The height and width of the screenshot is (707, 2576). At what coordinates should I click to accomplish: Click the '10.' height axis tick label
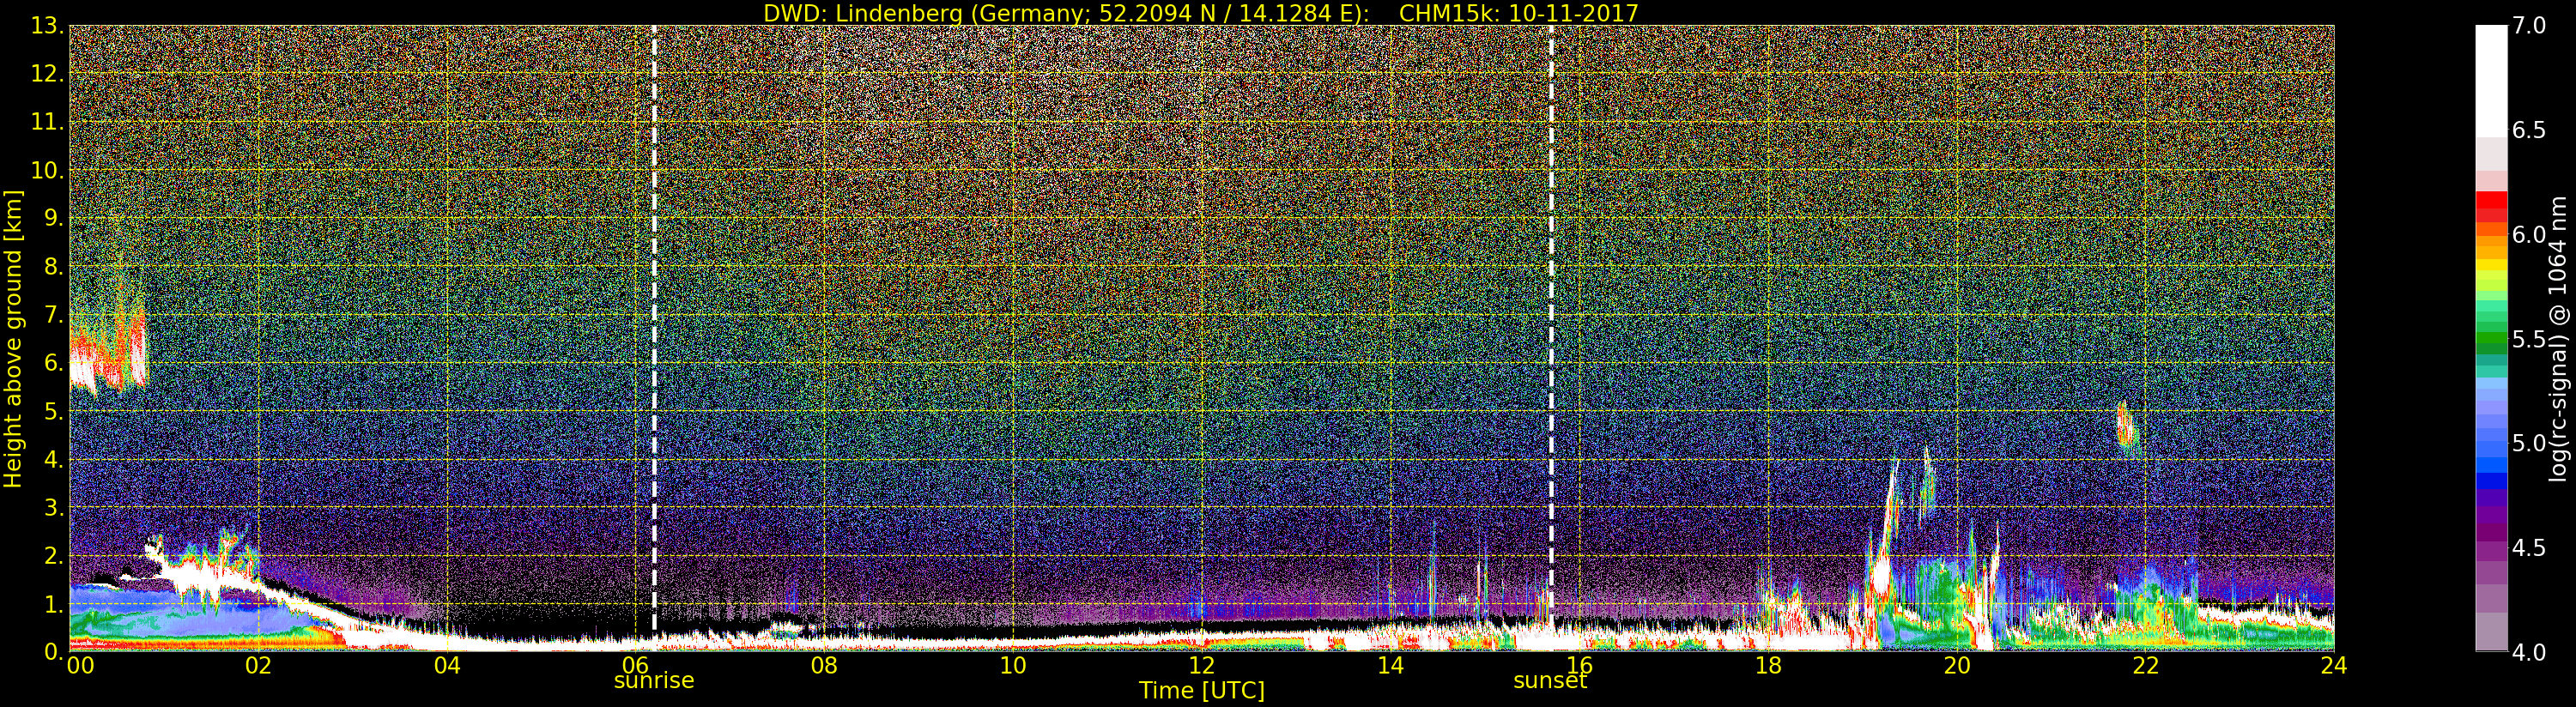coord(48,170)
